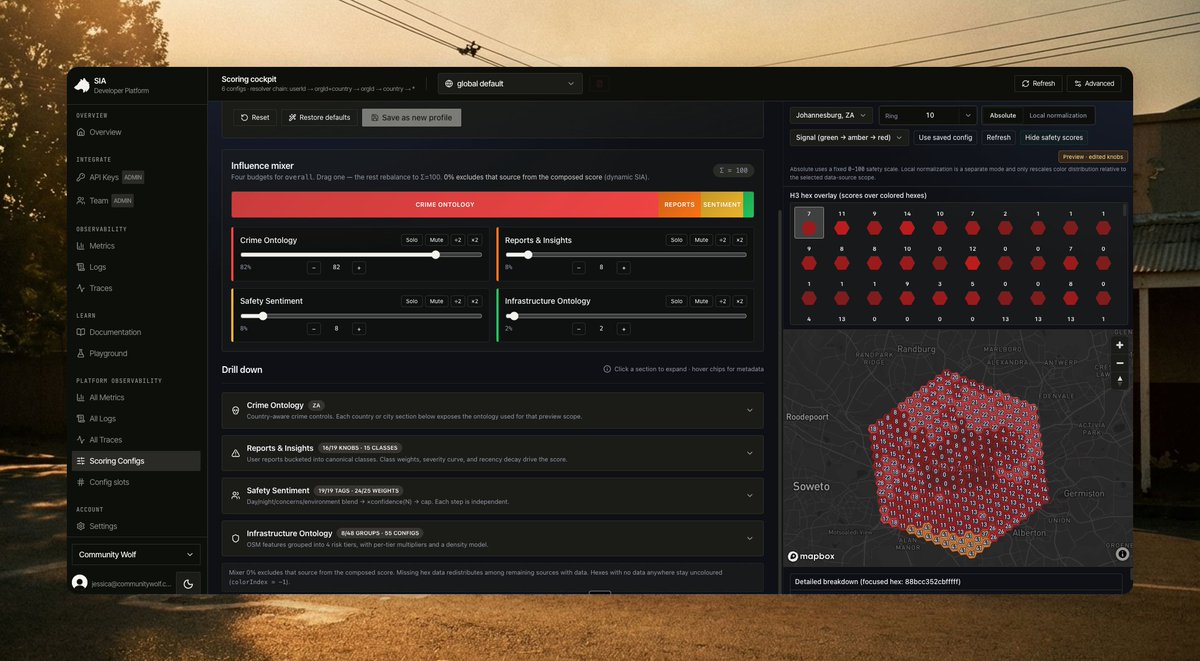
Task: Click the map attribution info icon
Action: [1122, 553]
